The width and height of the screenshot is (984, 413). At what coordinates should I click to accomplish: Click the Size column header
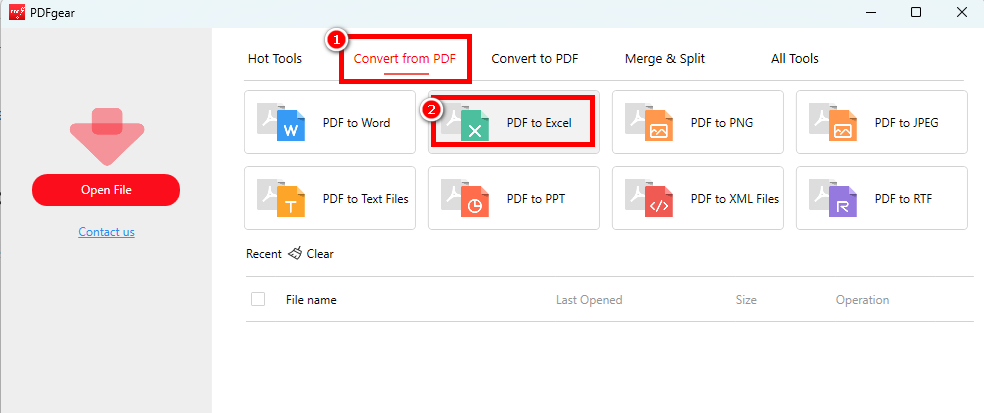click(x=746, y=300)
